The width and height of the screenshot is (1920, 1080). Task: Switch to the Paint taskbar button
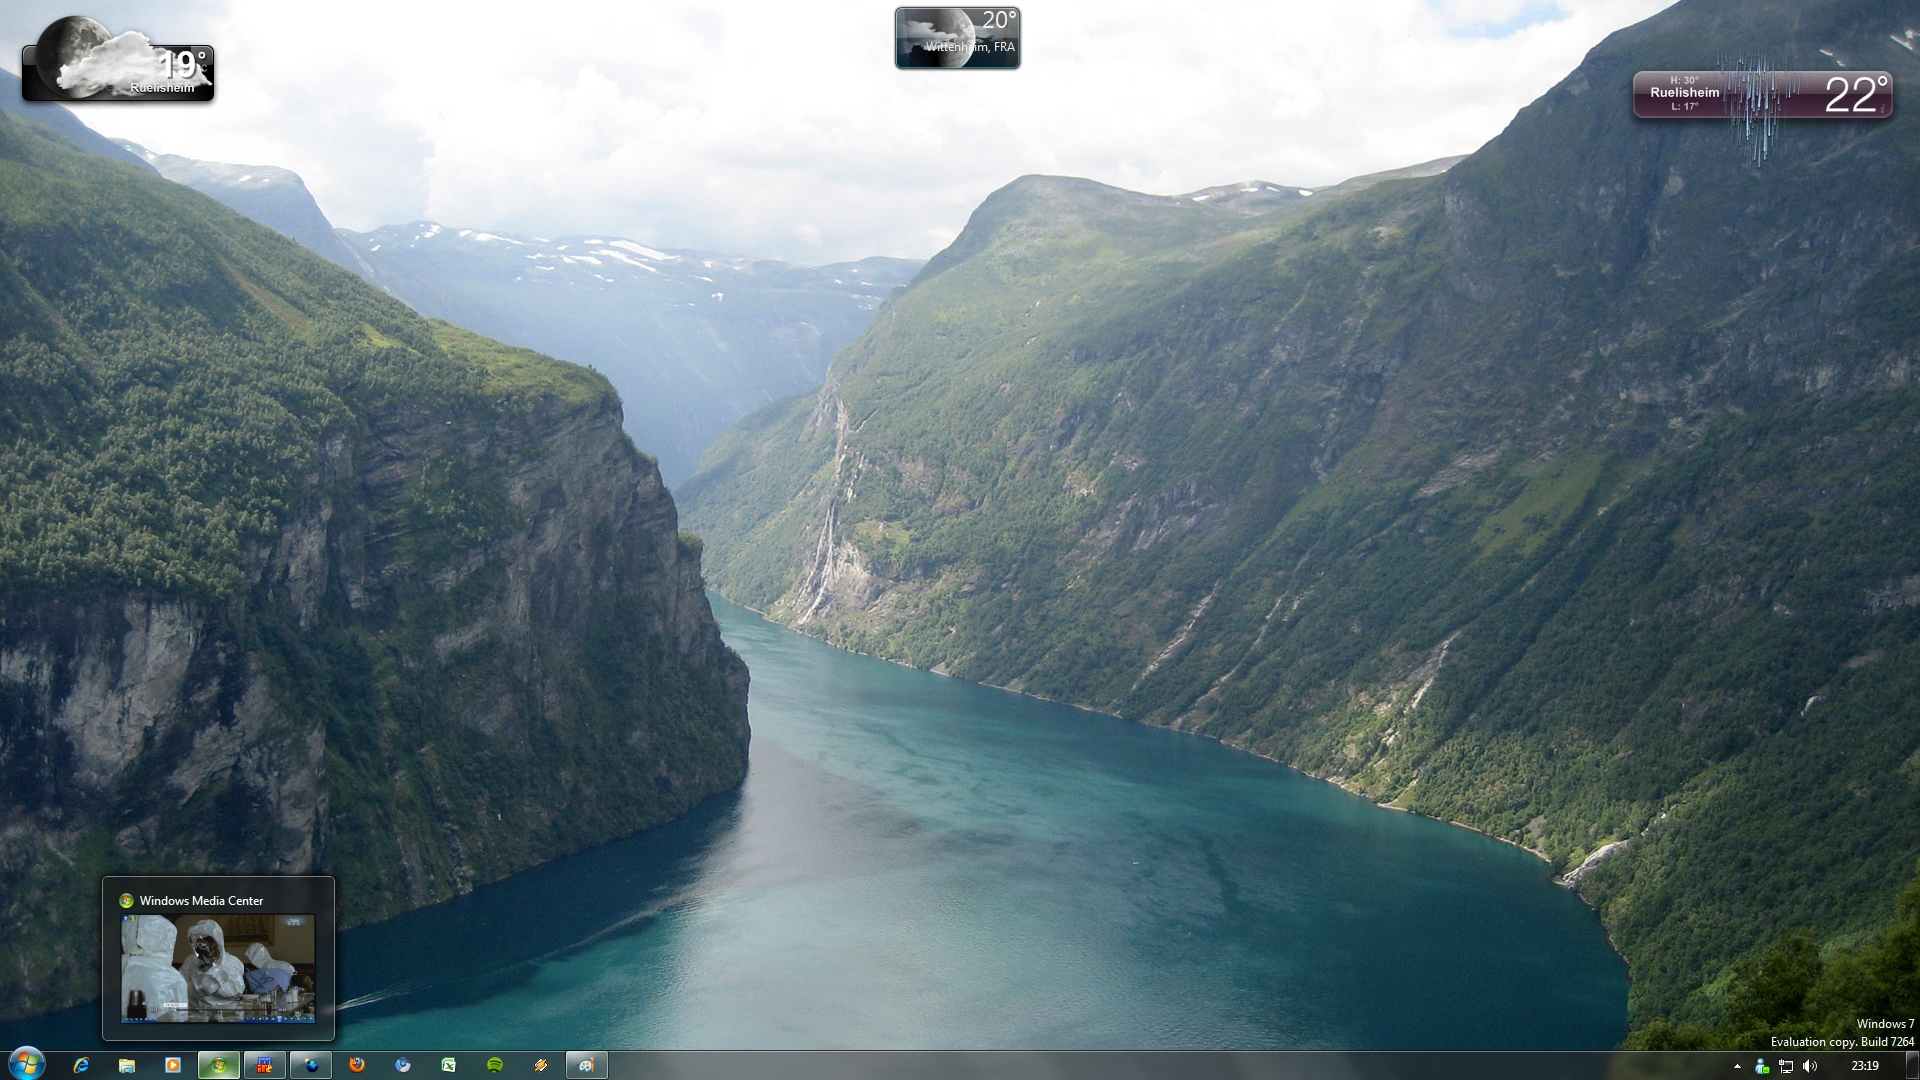coord(586,1065)
